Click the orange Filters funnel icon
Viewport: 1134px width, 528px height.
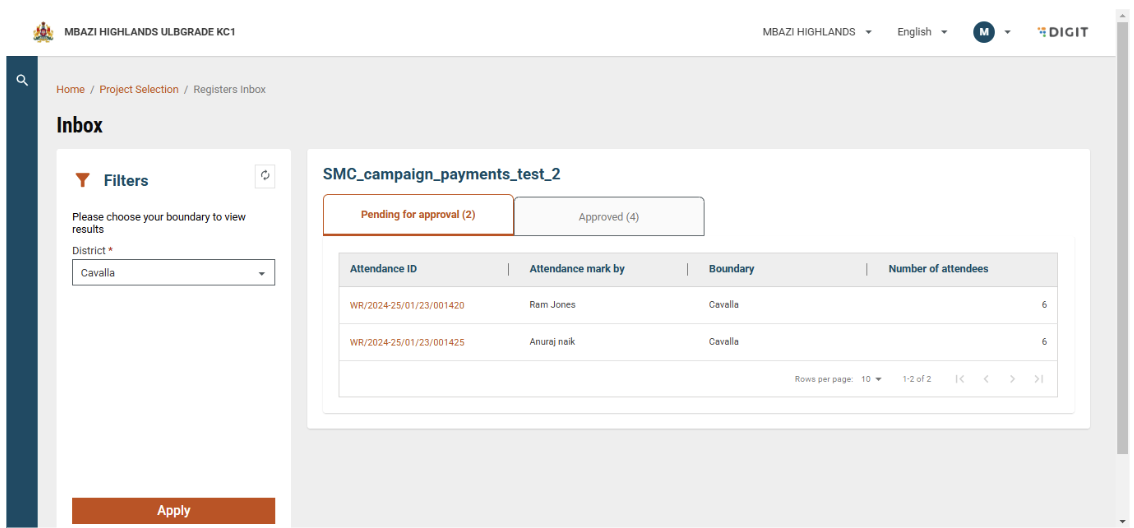point(83,180)
